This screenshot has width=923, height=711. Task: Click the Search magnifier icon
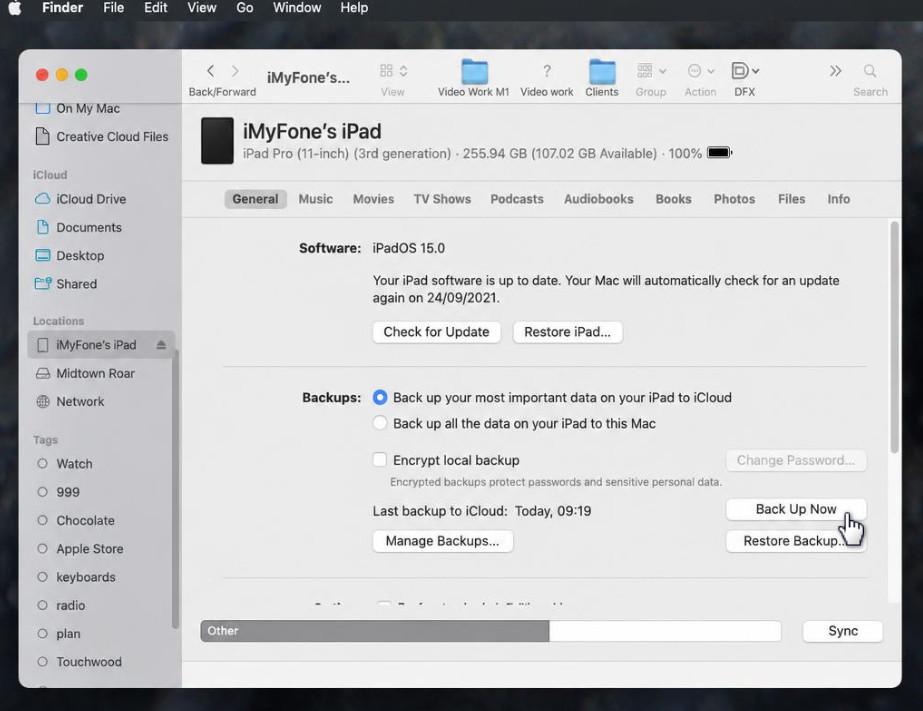[870, 71]
